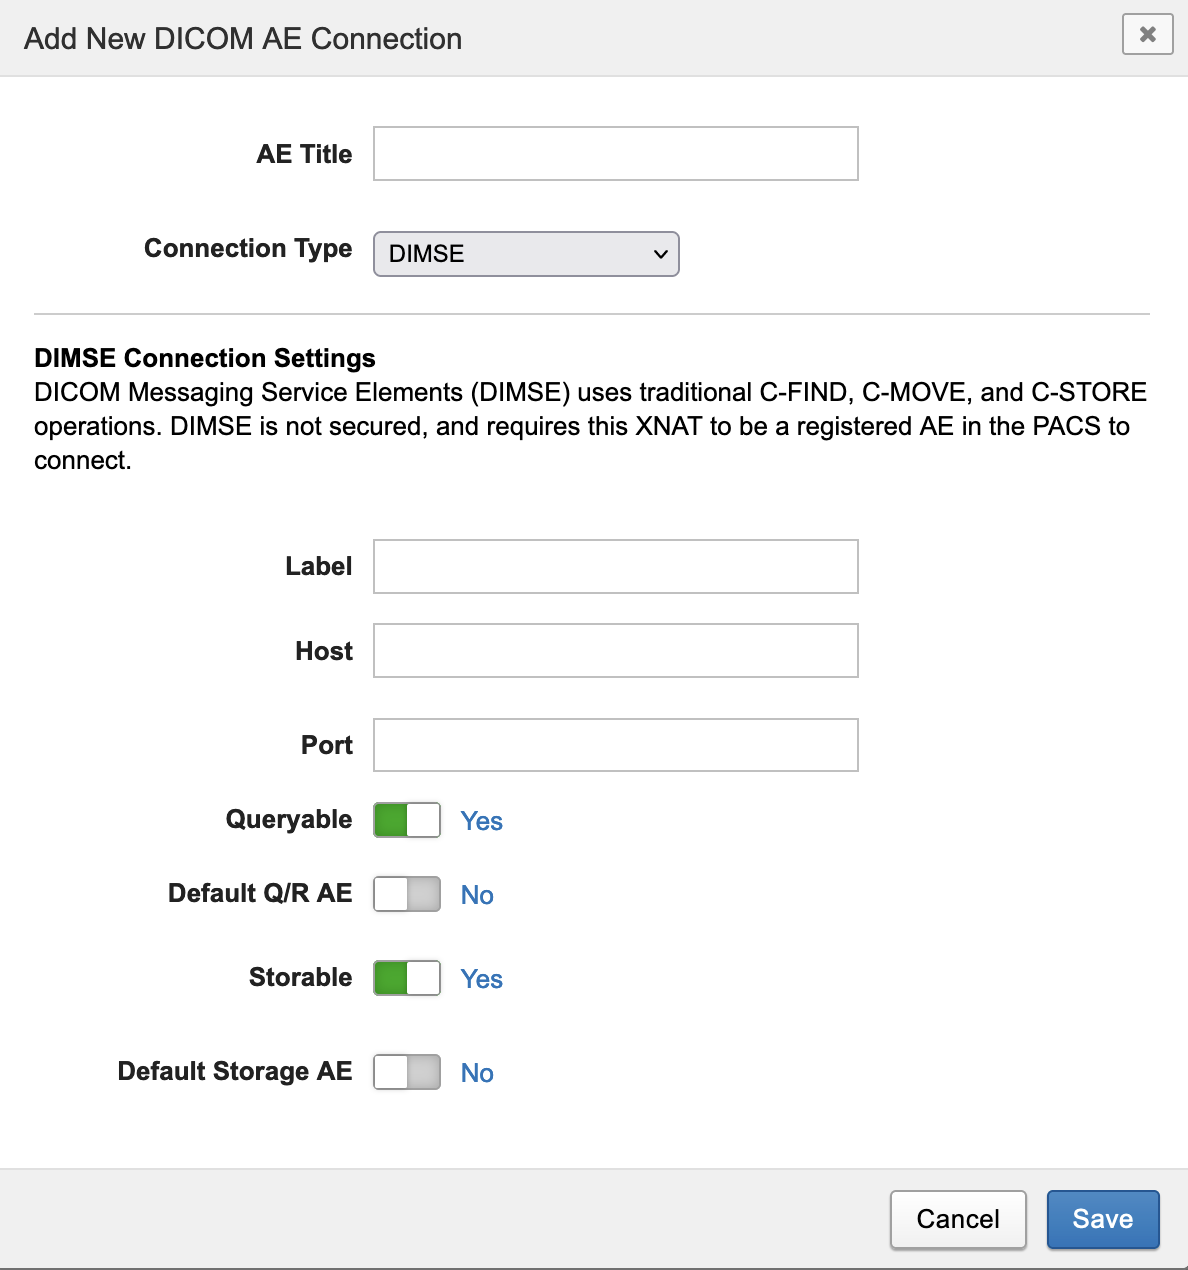
Task: Click the Yes text beside Queryable
Action: pos(481,821)
